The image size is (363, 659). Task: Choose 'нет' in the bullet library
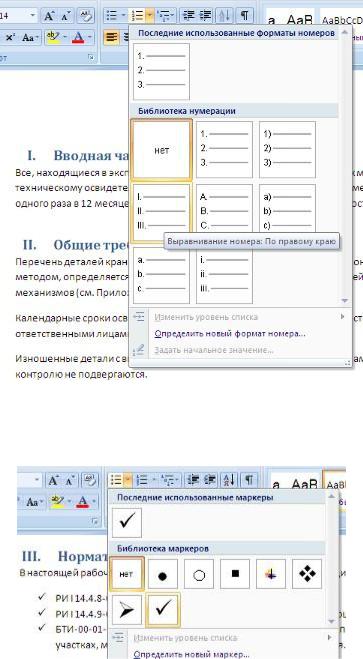pyautogui.click(x=127, y=574)
